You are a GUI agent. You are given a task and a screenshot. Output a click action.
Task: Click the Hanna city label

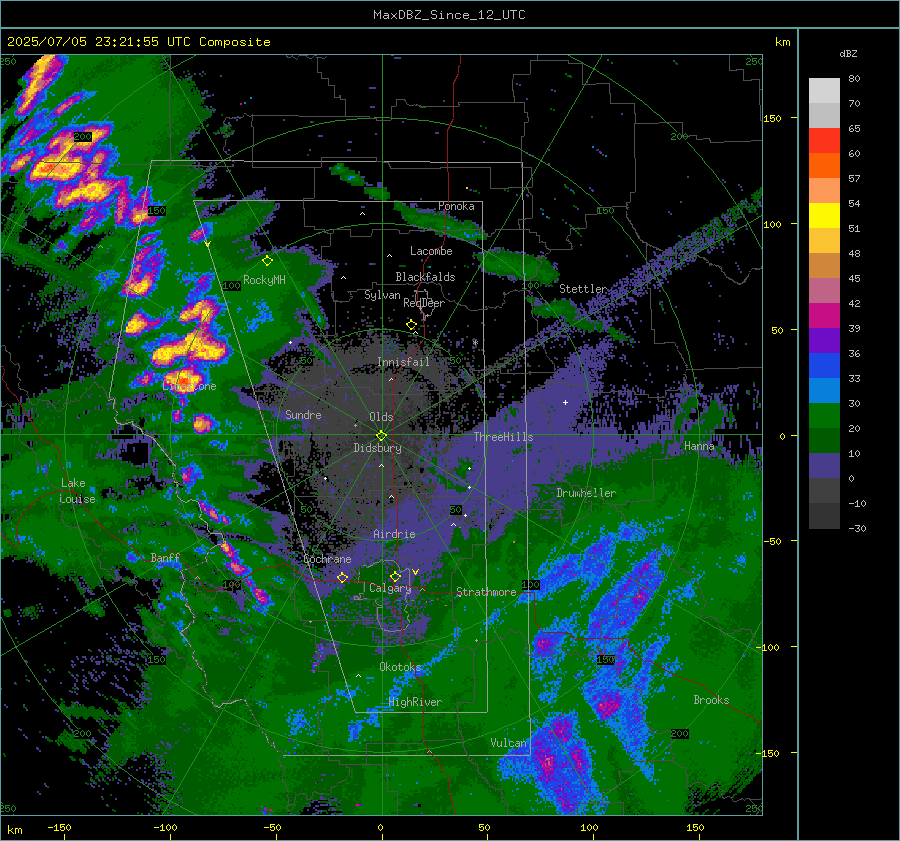[699, 446]
